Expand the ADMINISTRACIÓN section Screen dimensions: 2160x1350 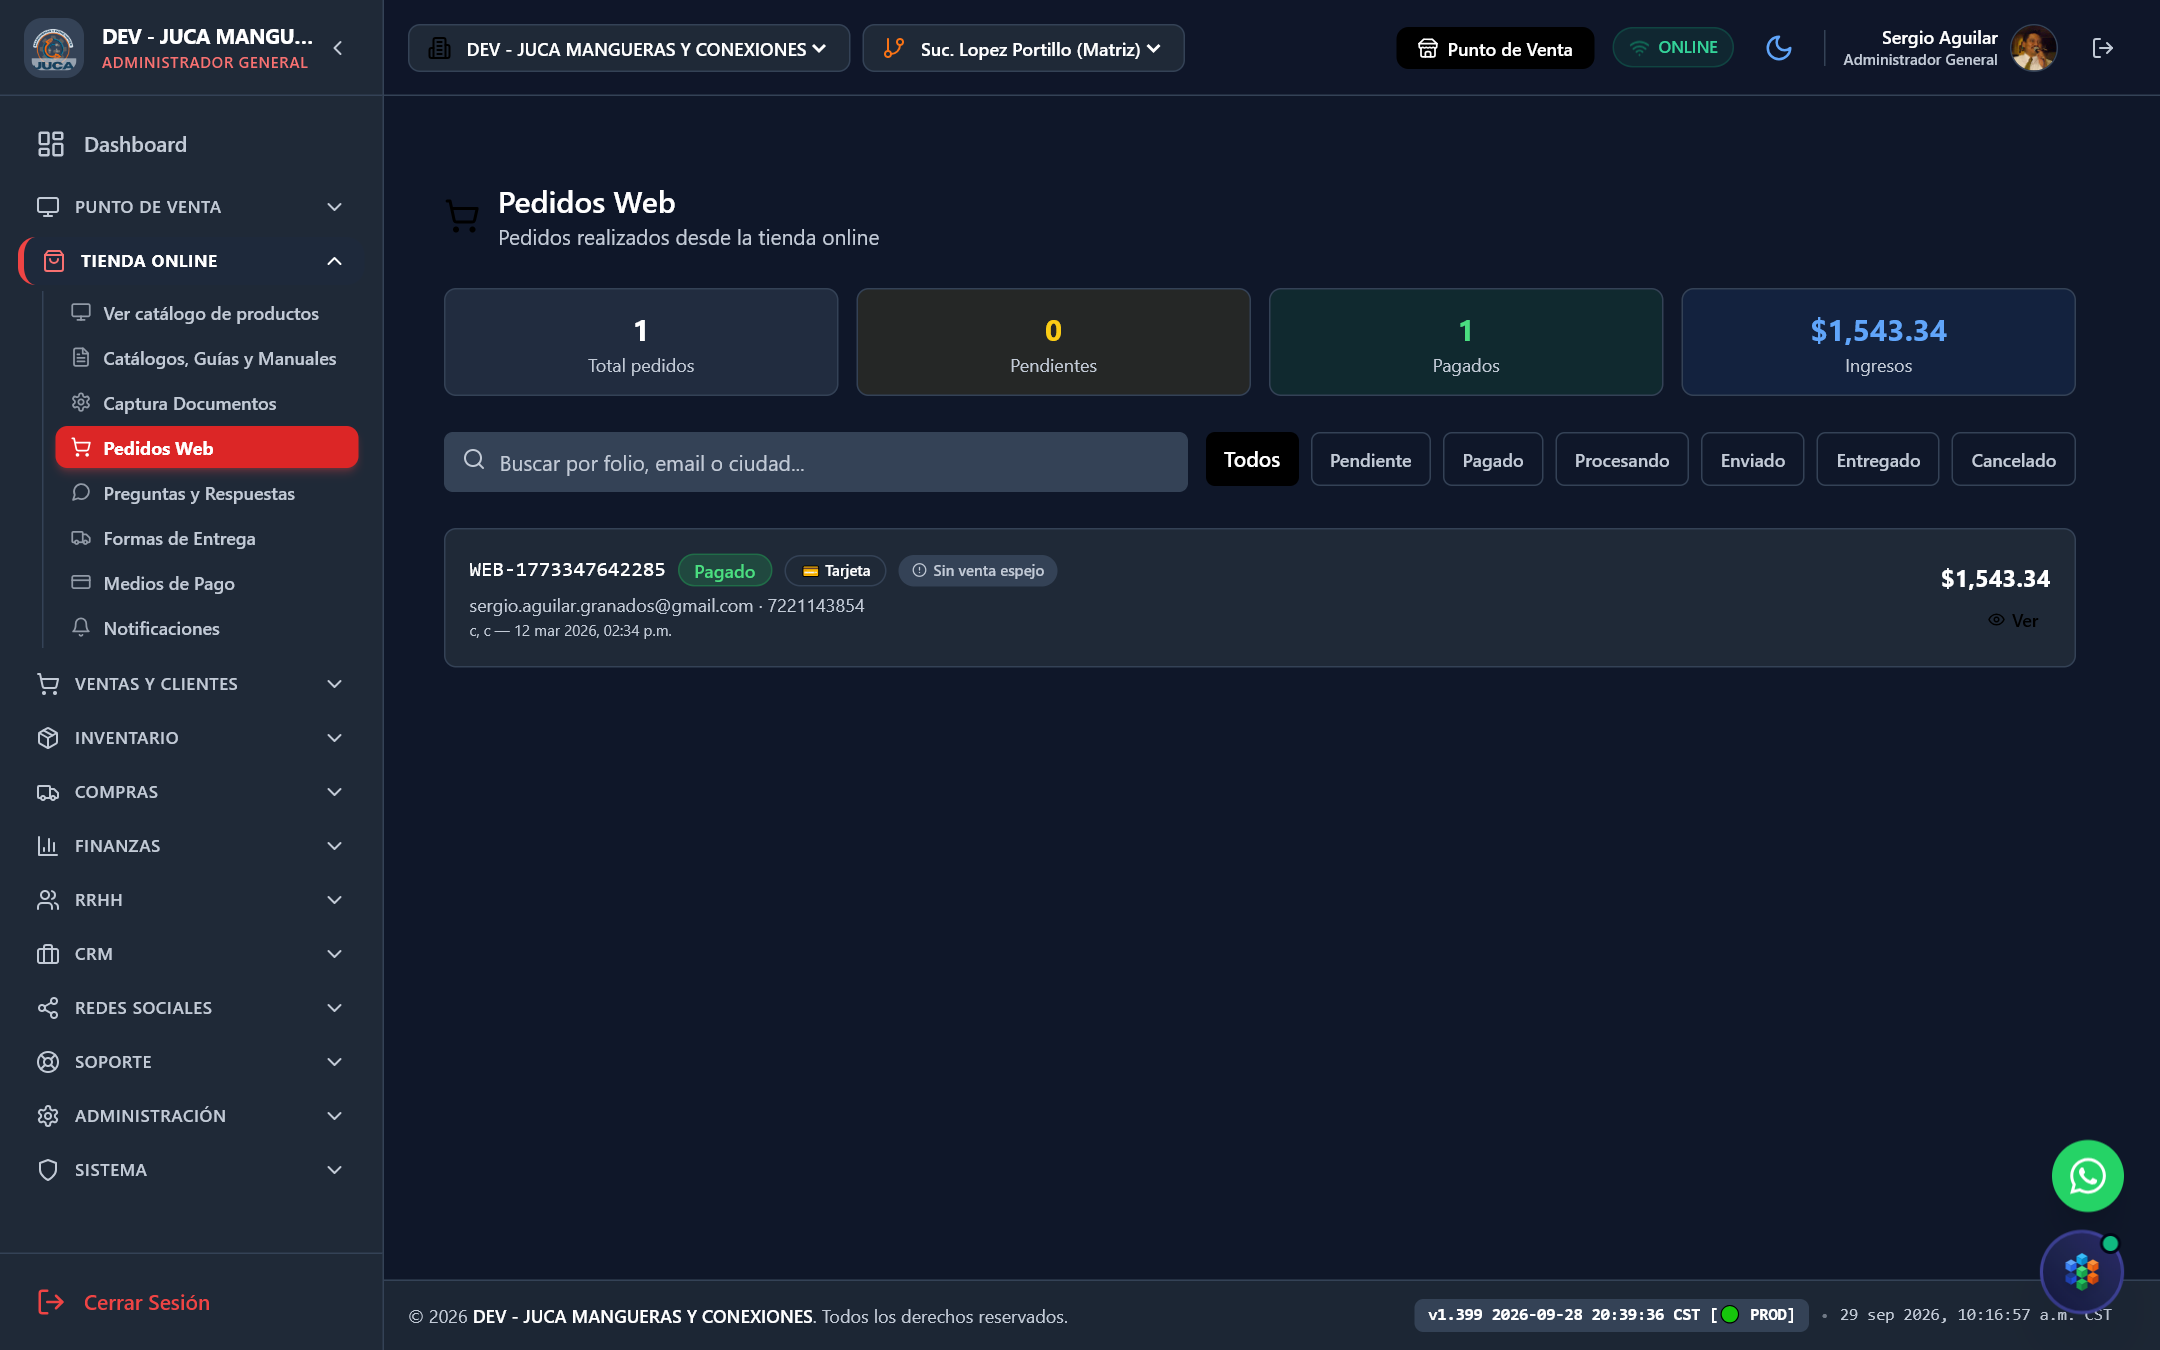click(191, 1116)
